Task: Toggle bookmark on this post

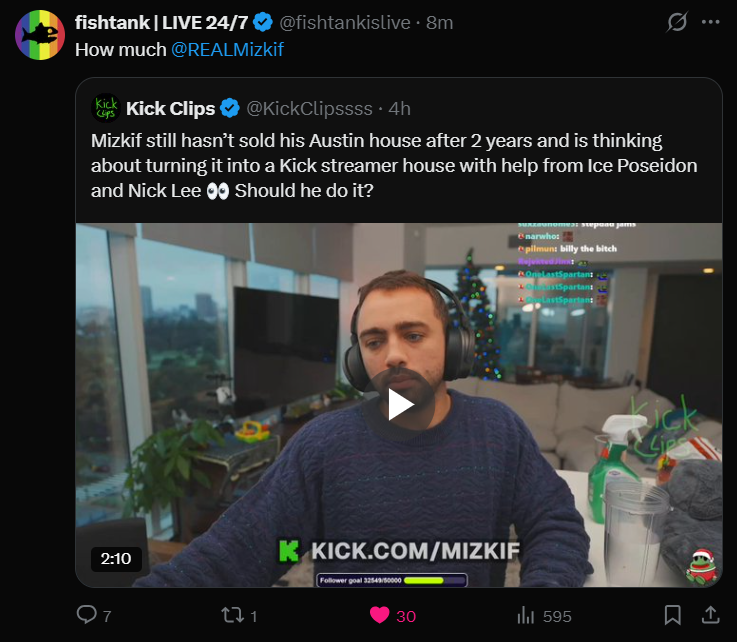Action: [x=673, y=615]
